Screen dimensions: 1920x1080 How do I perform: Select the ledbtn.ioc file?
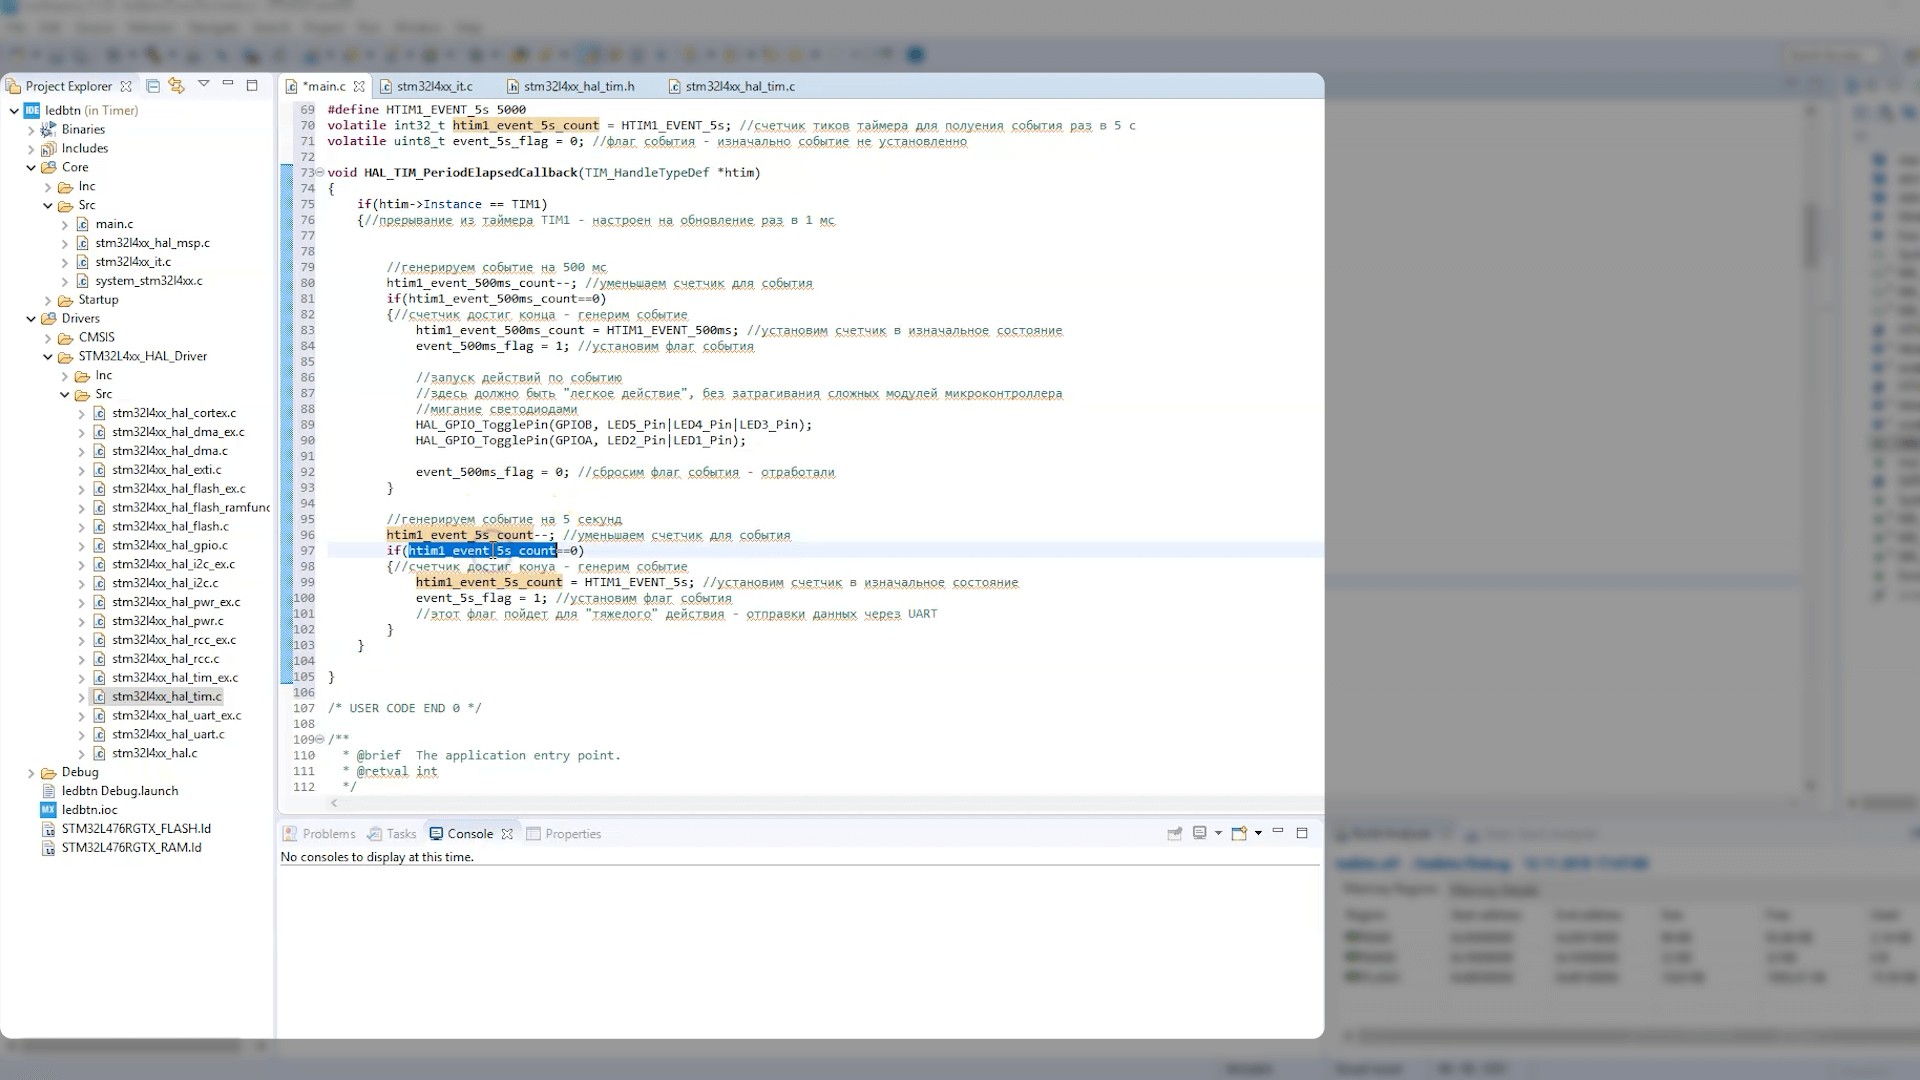[89, 810]
